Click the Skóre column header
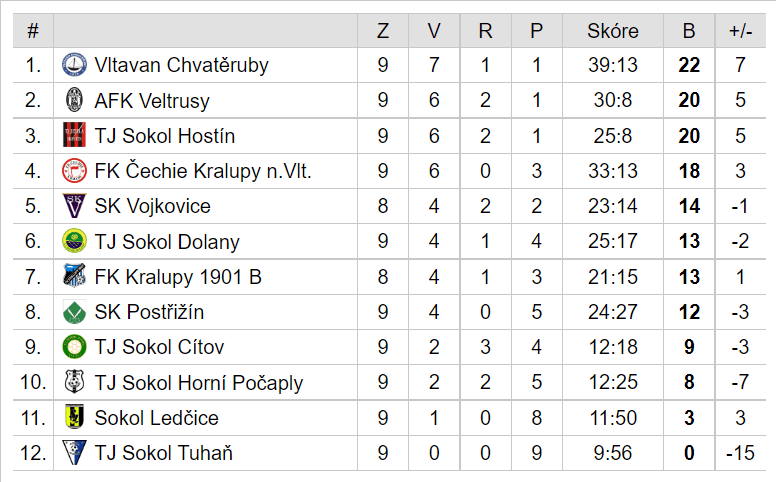Viewport: 776px width, 482px height. 613,31
